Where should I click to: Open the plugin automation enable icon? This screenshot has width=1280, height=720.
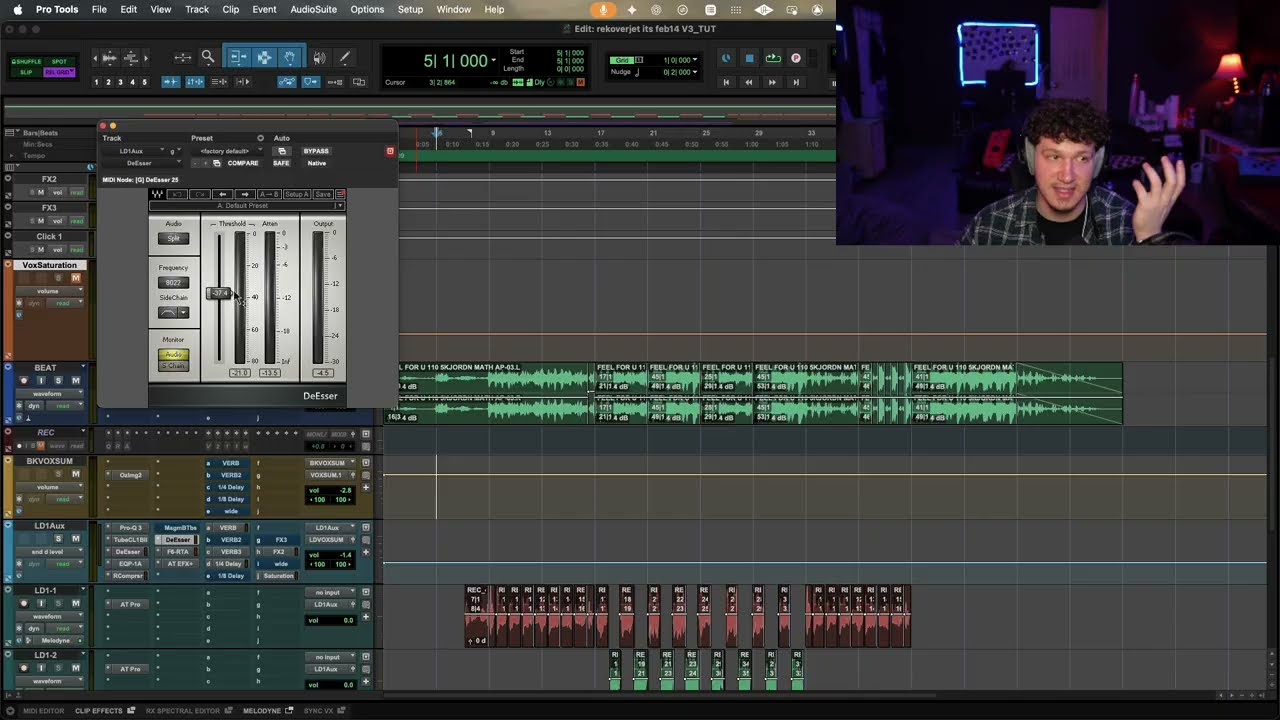click(x=282, y=151)
